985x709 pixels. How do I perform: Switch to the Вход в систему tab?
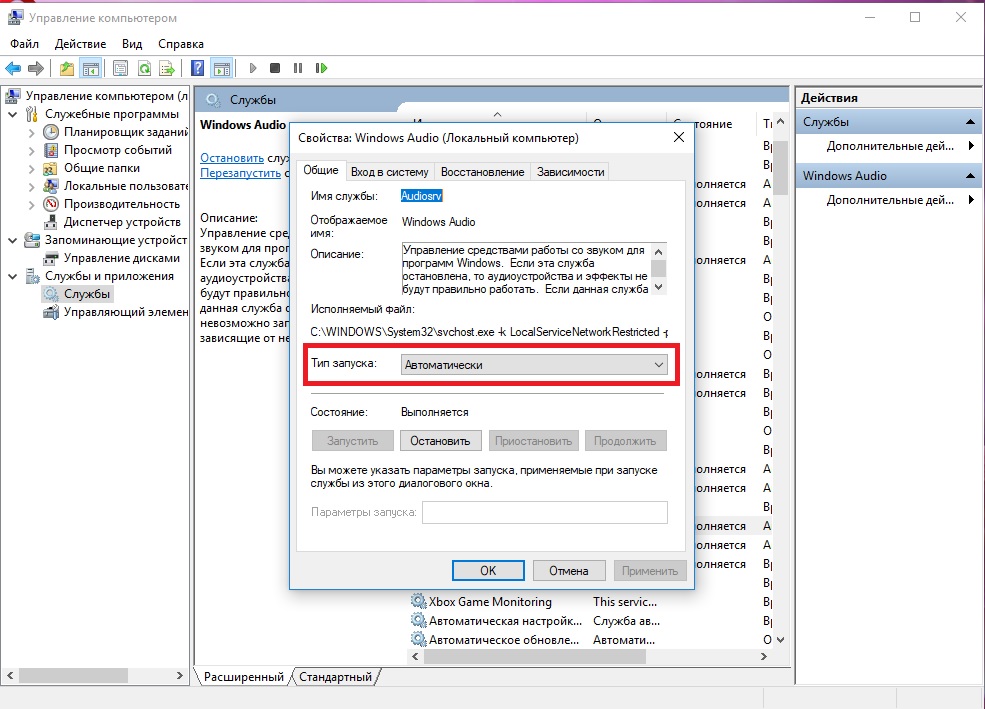[389, 172]
